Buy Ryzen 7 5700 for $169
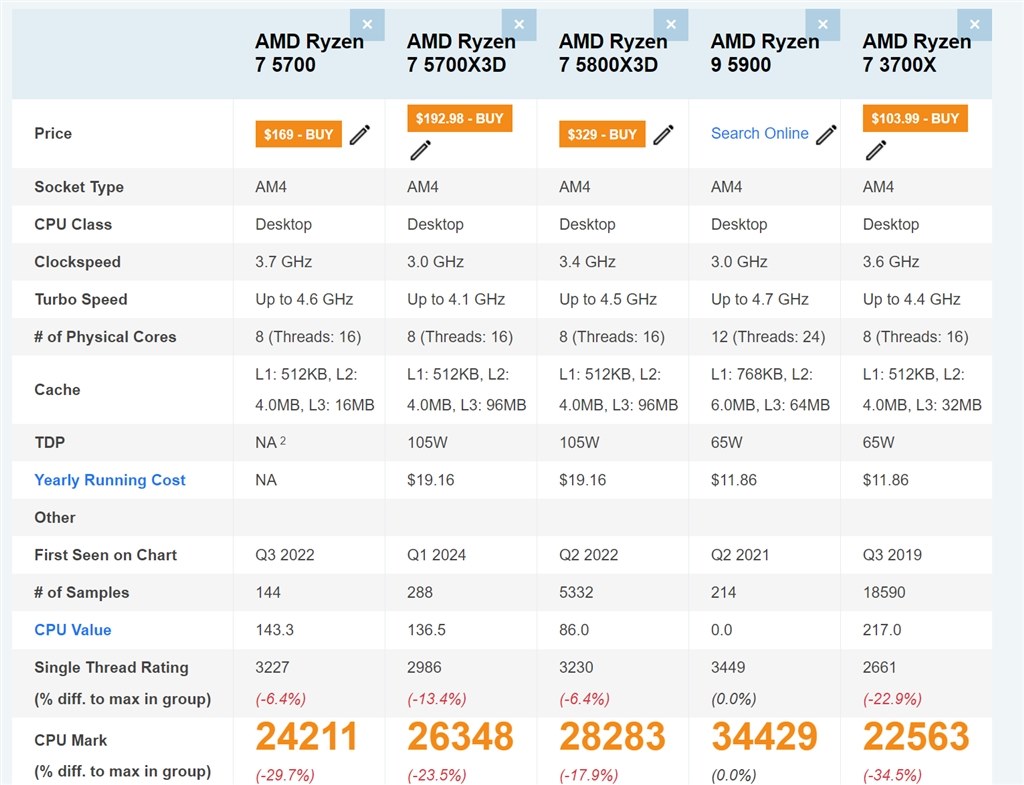Viewport: 1024px width, 785px height. pyautogui.click(x=298, y=135)
